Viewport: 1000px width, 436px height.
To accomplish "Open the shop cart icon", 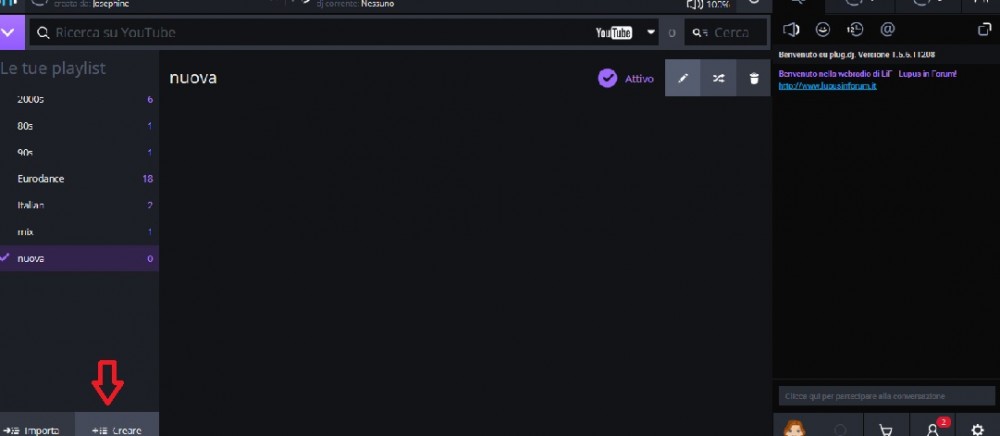I will 886,429.
